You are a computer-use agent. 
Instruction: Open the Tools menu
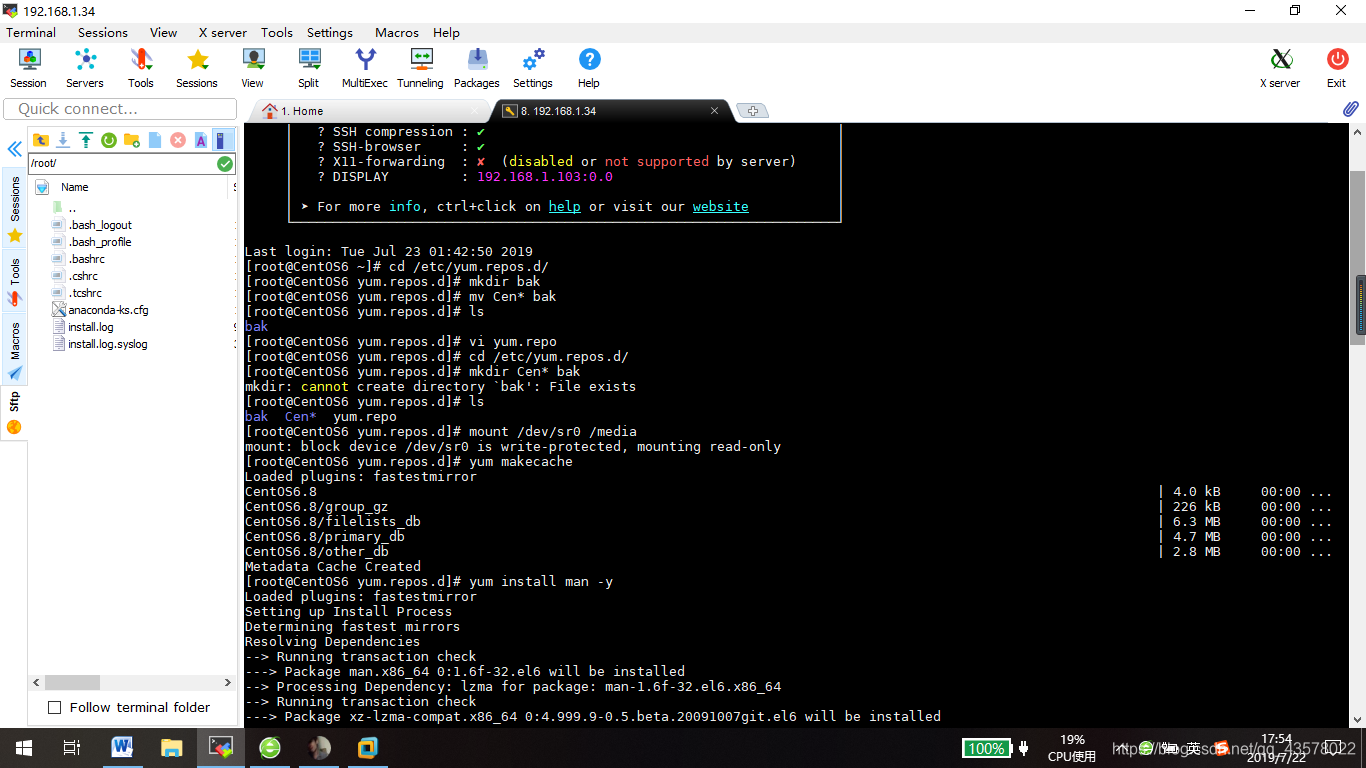click(277, 32)
